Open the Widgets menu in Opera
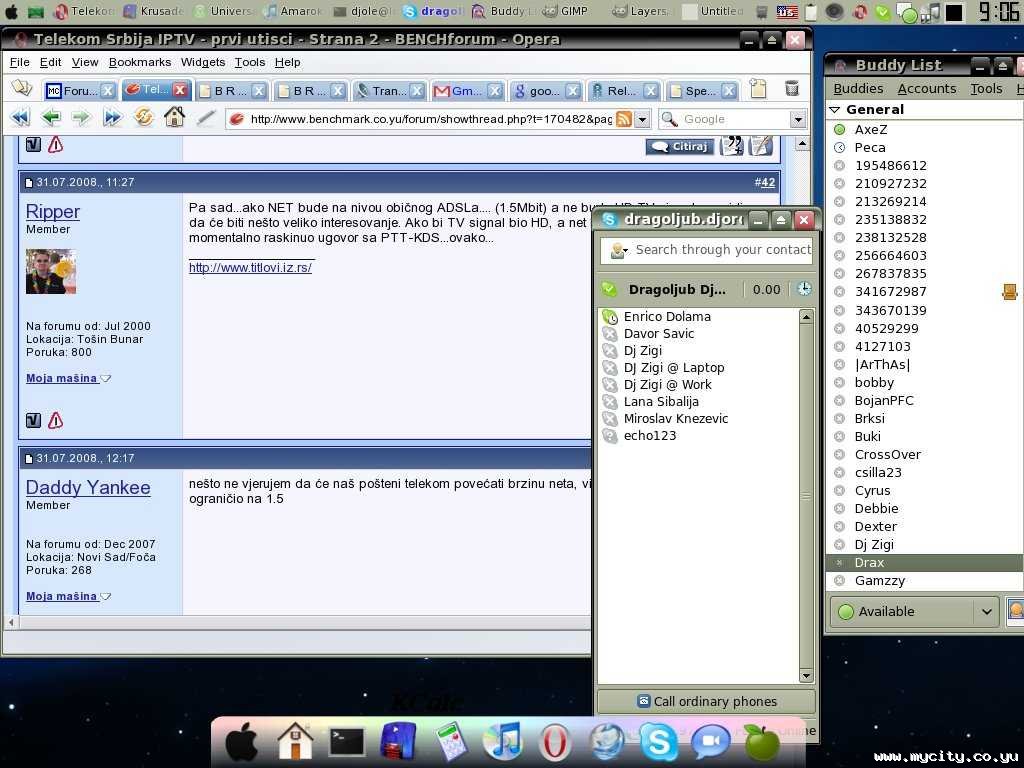The height and width of the screenshot is (768, 1024). 202,62
